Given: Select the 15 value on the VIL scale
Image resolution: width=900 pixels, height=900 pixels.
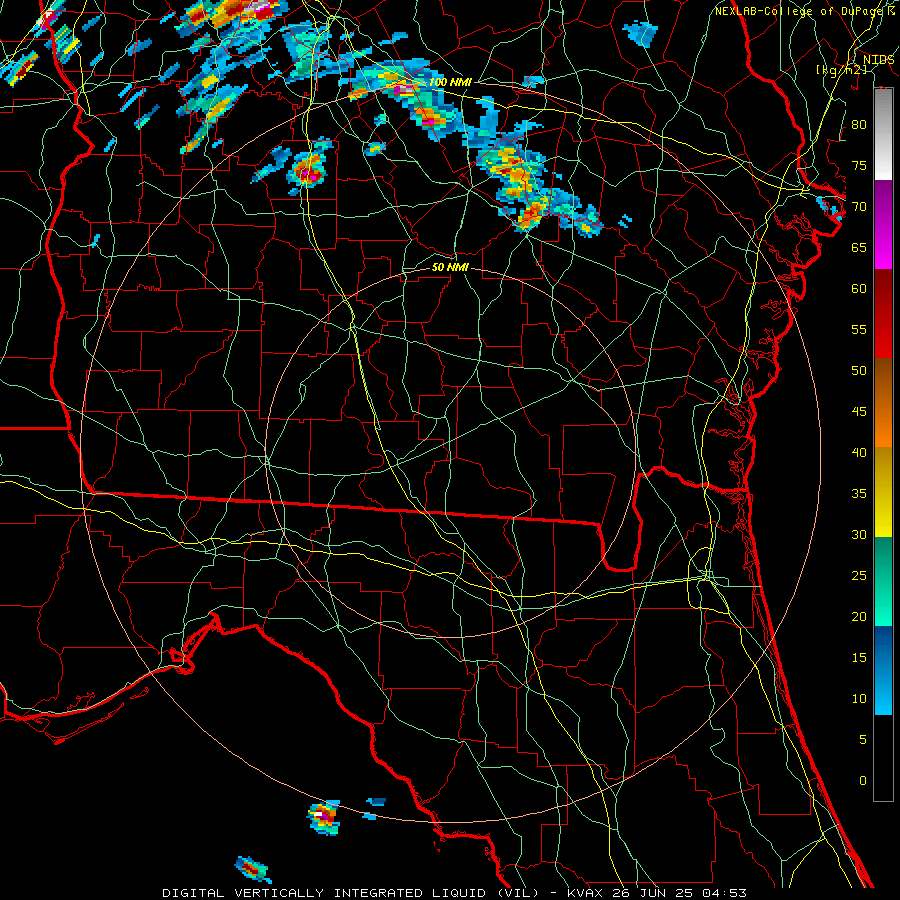Looking at the screenshot, I should tap(859, 657).
